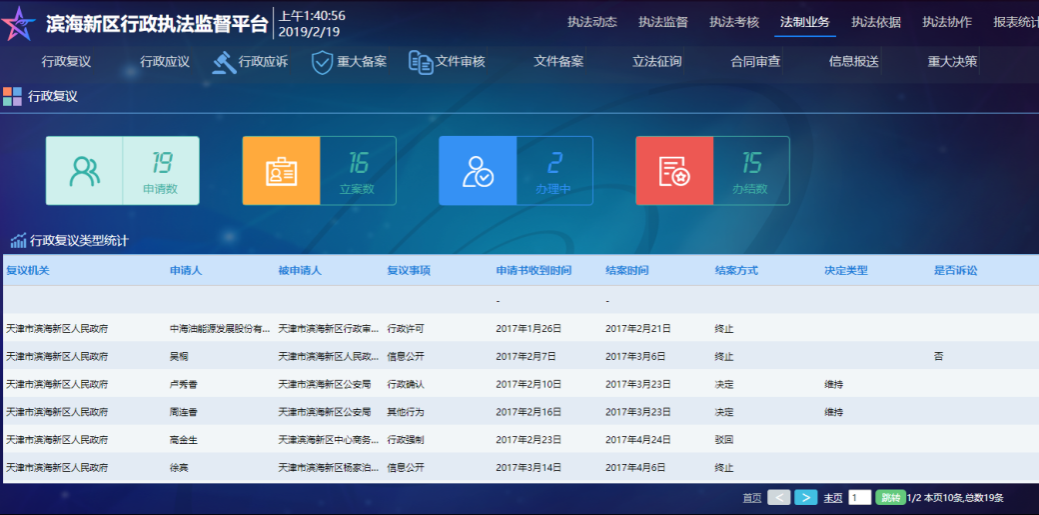Select the applicant 周连香 cell

pos(184,412)
